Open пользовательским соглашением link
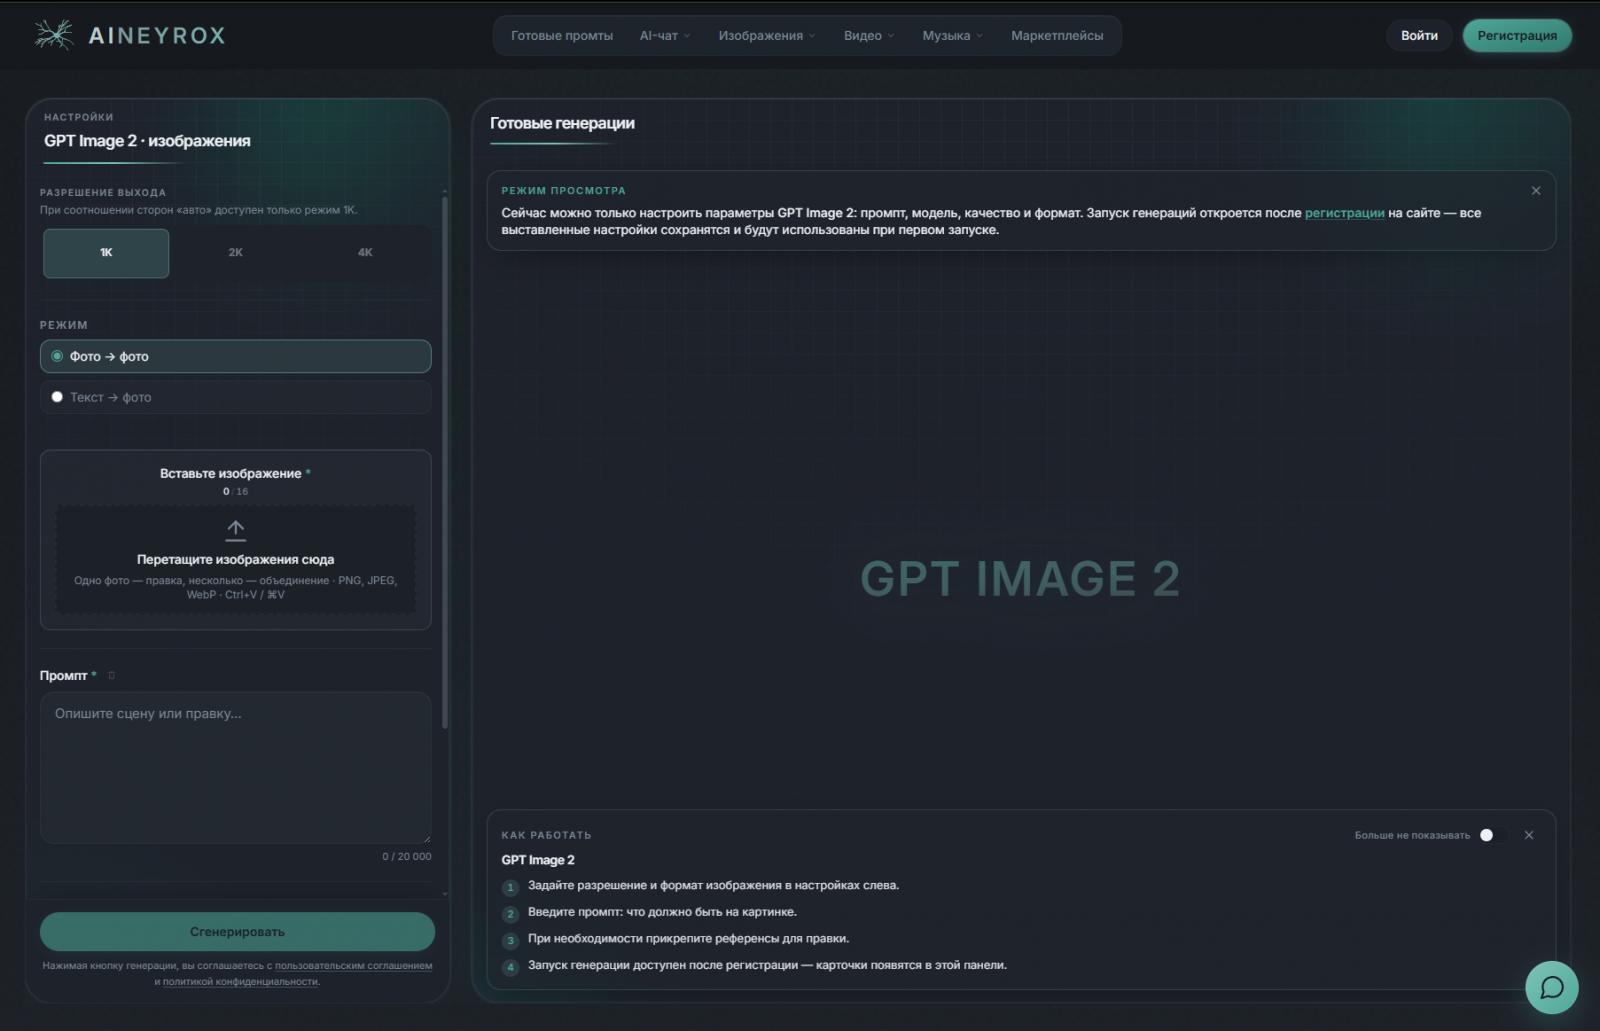This screenshot has height=1031, width=1600. coord(354,966)
